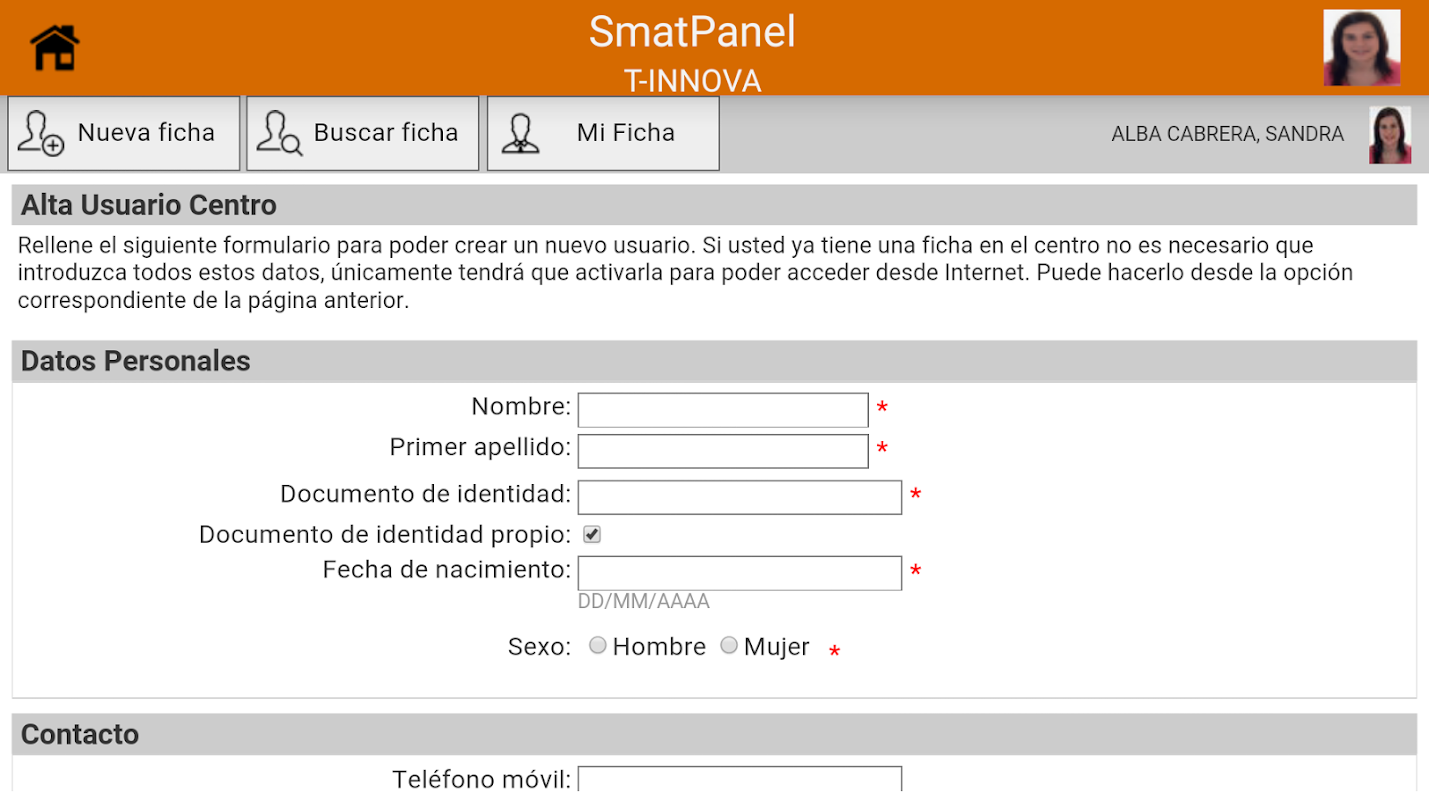Click the add-user icon on Nueva ficha
The image size is (1429, 800).
tap(41, 133)
